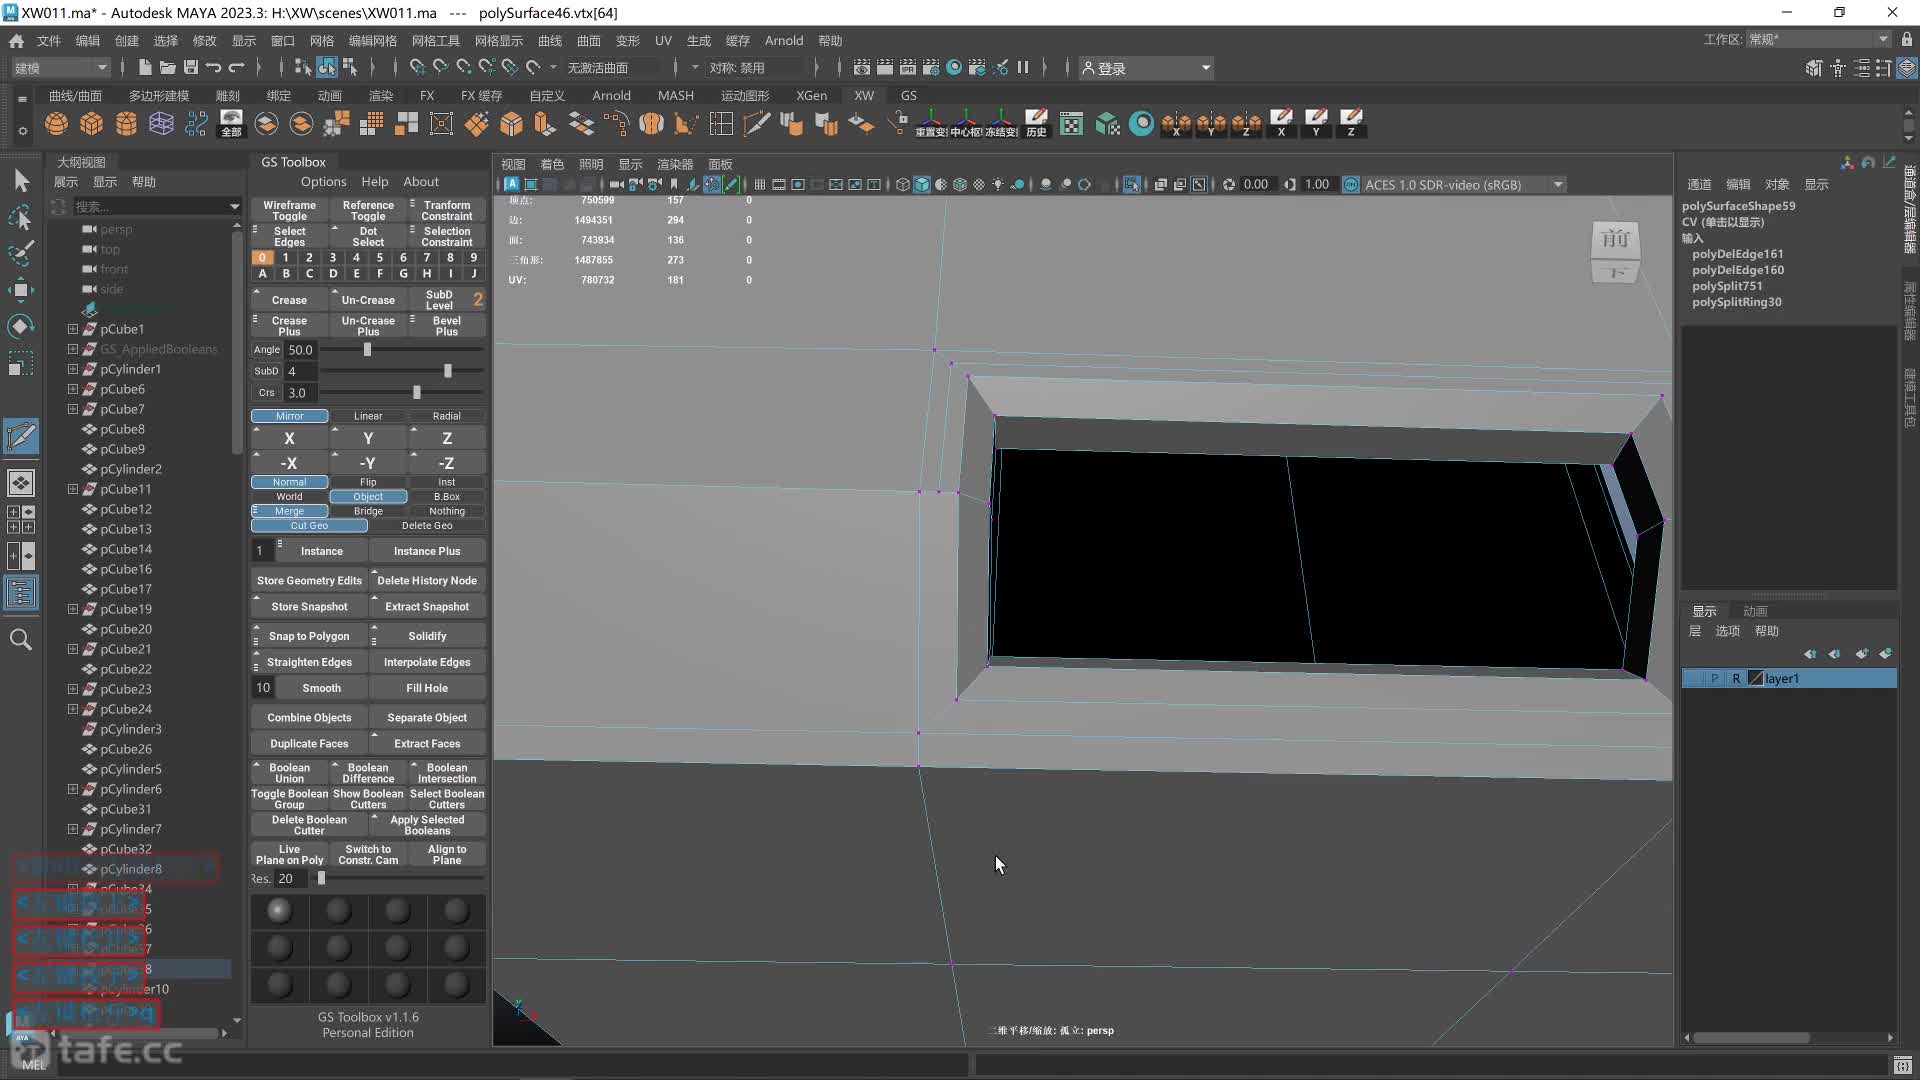
Task: Expand the pCube1 node in outliner
Action: point(72,329)
